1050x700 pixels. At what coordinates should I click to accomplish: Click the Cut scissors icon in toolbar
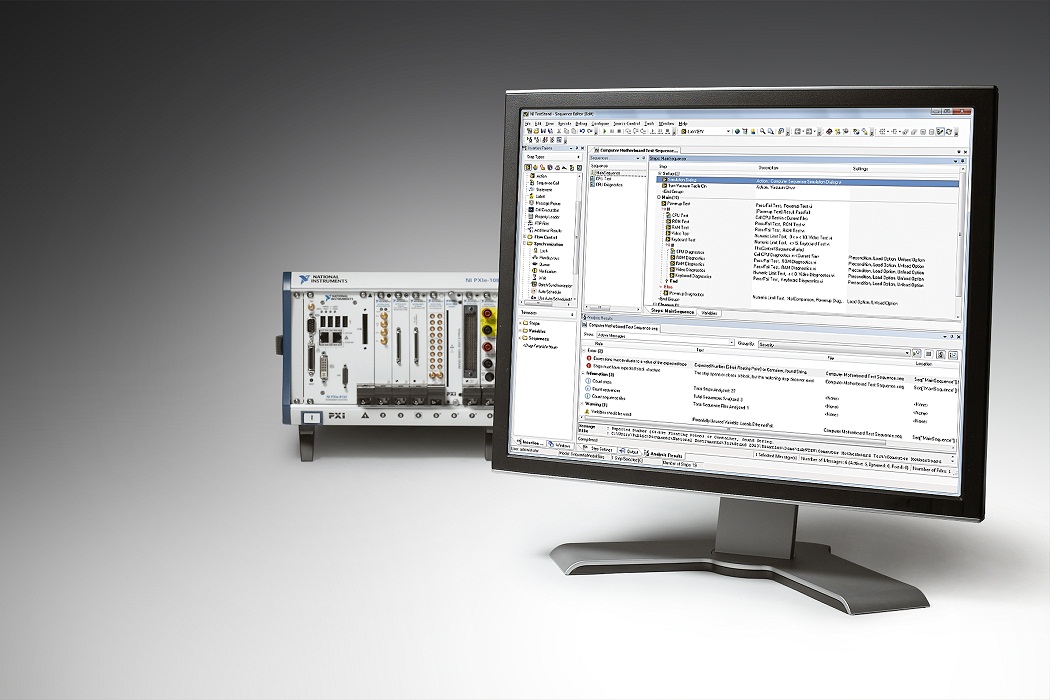click(559, 131)
